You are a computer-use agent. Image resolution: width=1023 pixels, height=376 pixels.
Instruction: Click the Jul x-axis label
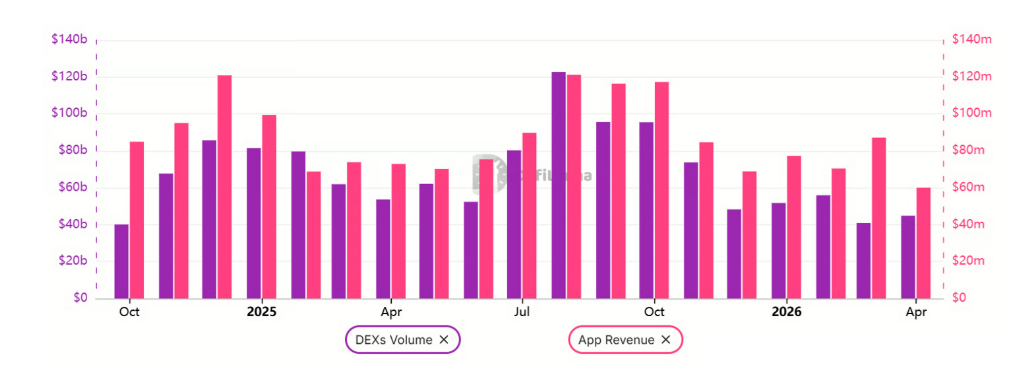click(x=522, y=312)
